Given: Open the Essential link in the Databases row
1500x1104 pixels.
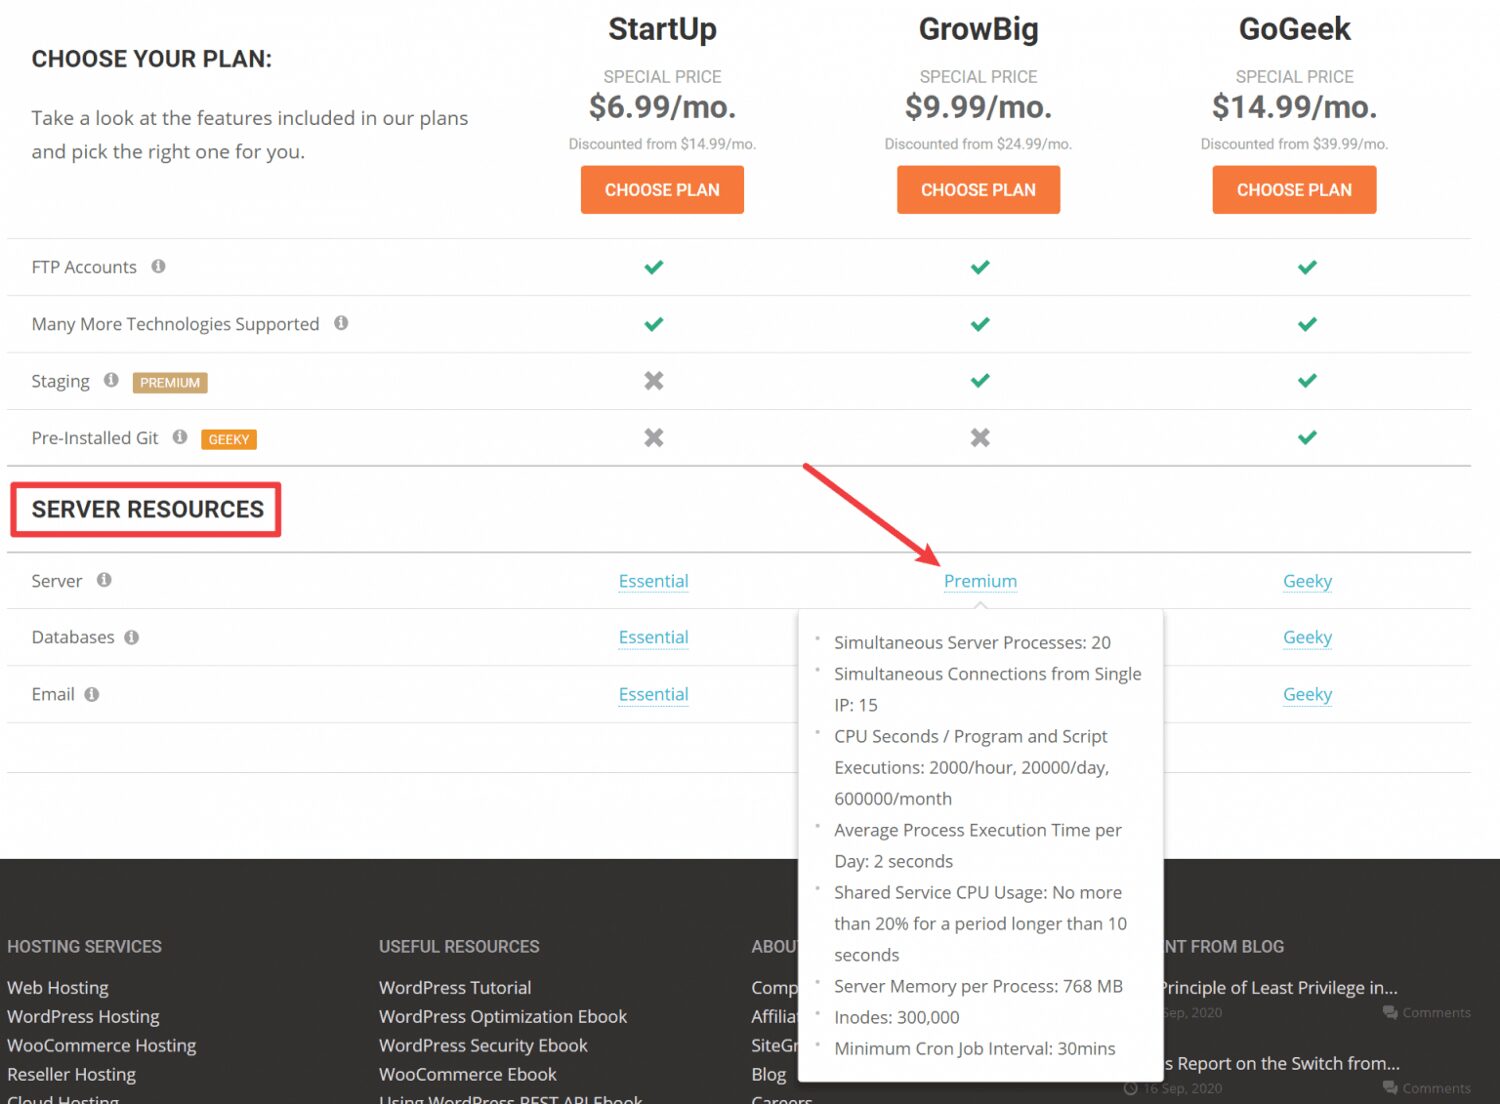Looking at the screenshot, I should (653, 637).
